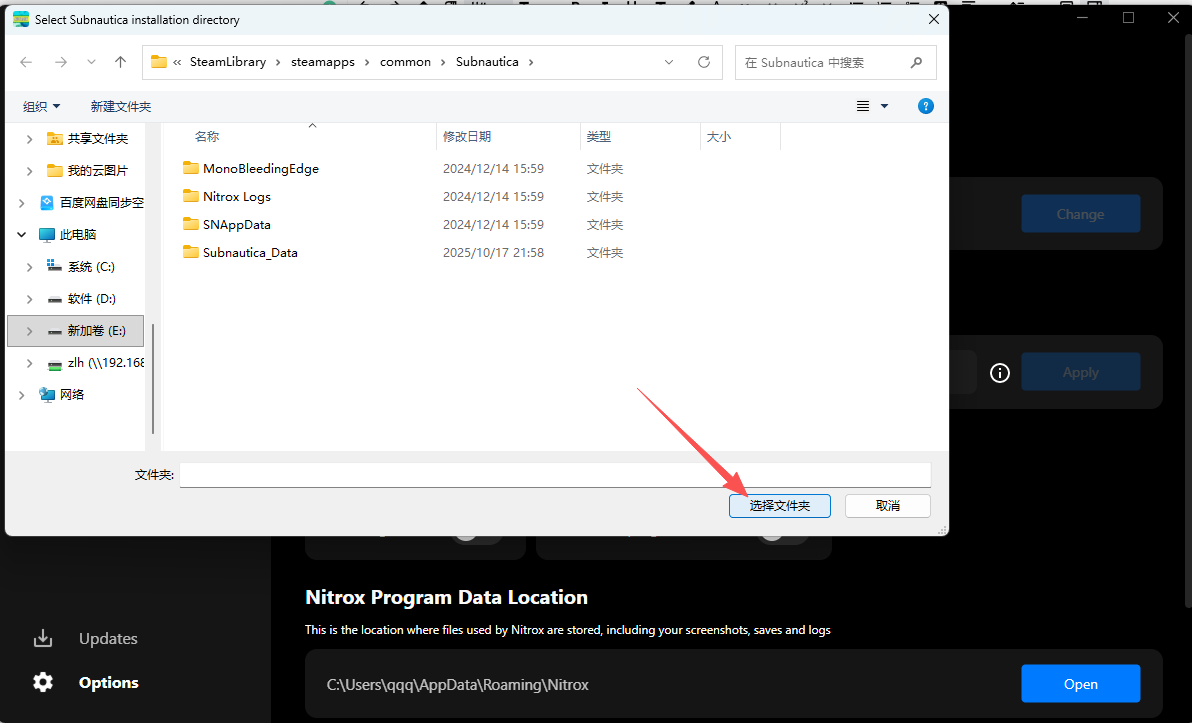Select the Subnautica_Data folder
The width and height of the screenshot is (1192, 723).
click(x=250, y=253)
